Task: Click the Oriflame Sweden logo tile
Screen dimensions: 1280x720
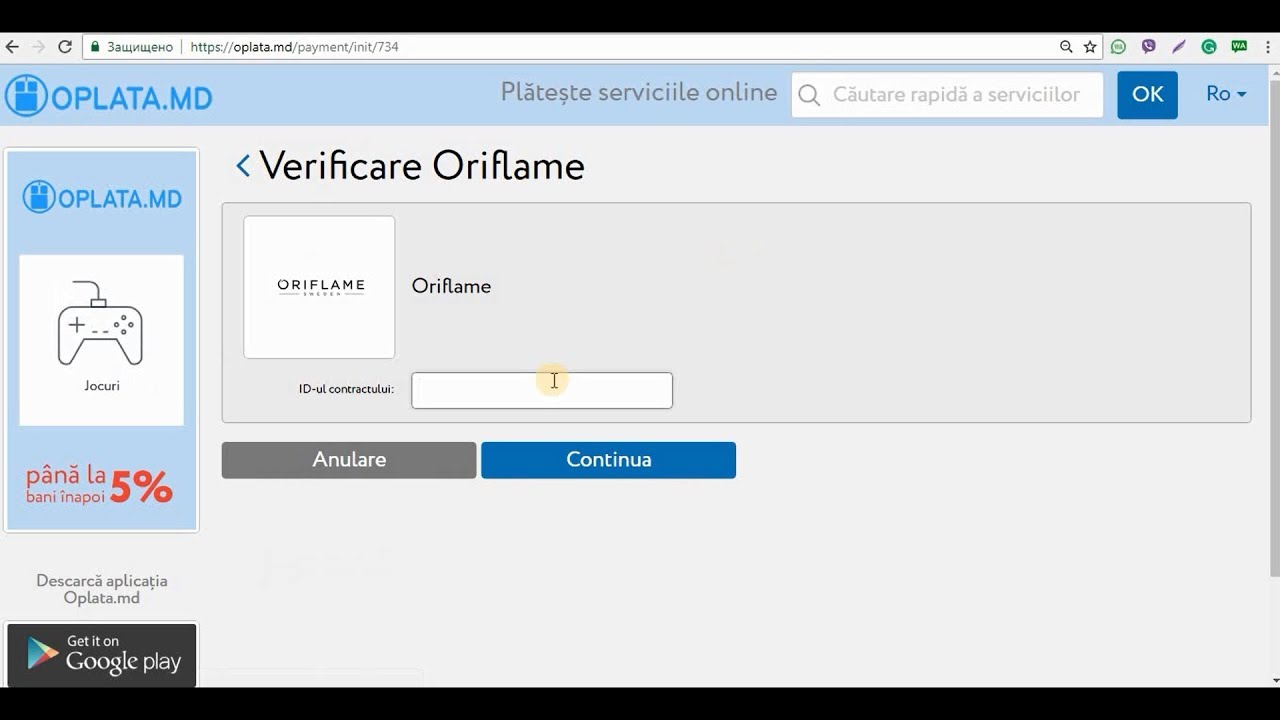Action: pyautogui.click(x=319, y=287)
